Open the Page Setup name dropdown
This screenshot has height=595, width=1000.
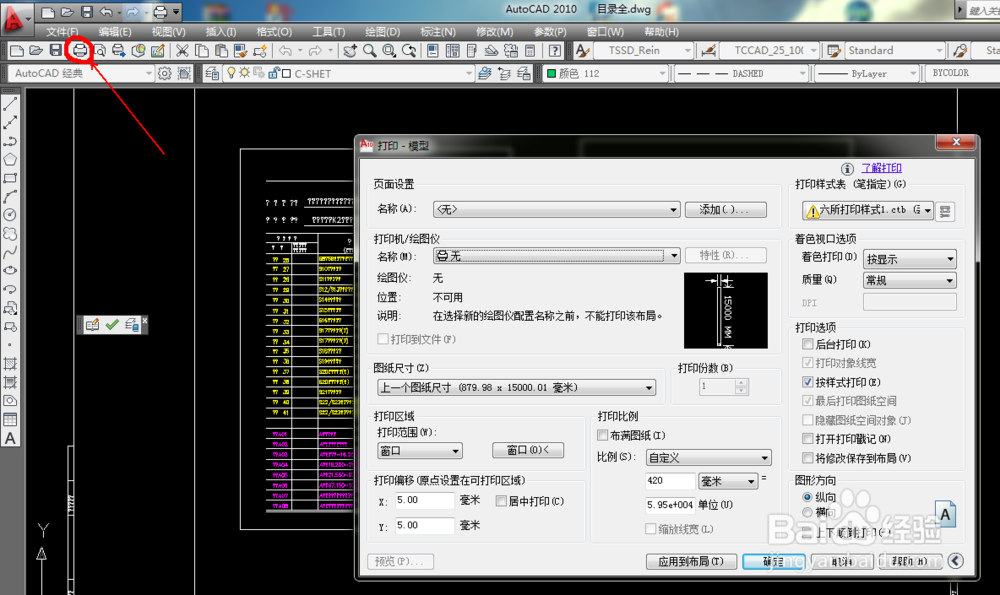[556, 209]
